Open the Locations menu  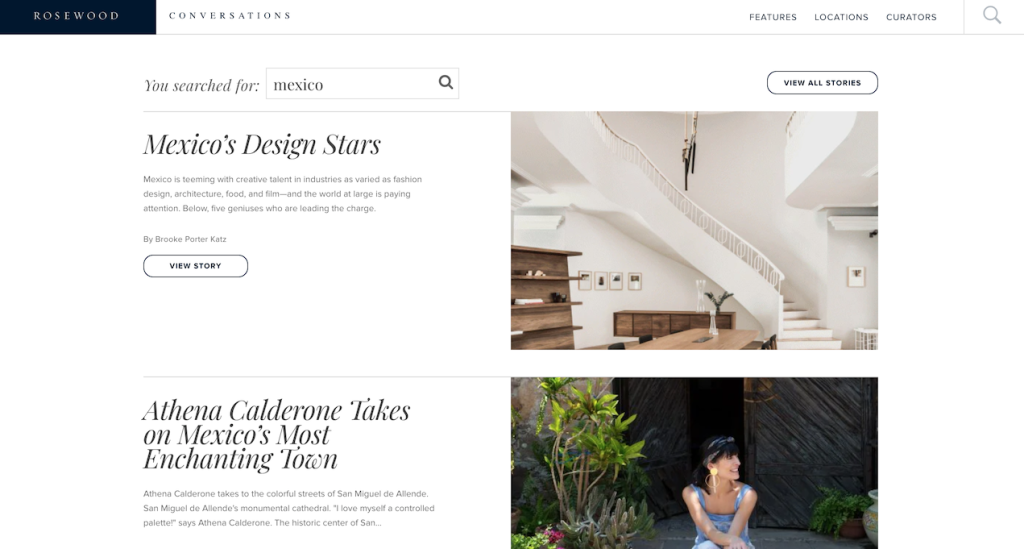click(x=841, y=17)
